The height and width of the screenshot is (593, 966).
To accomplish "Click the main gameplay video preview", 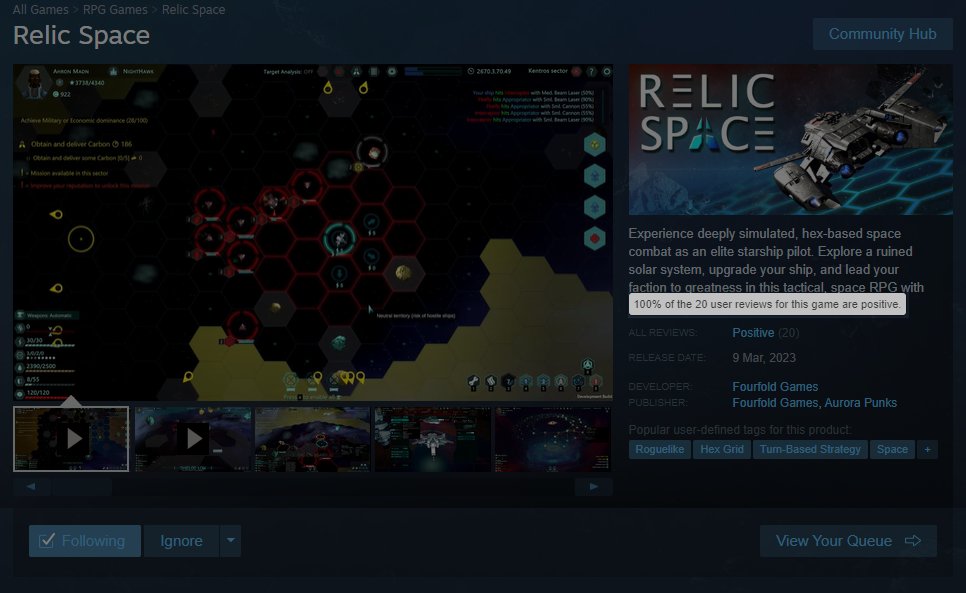I will [x=313, y=232].
